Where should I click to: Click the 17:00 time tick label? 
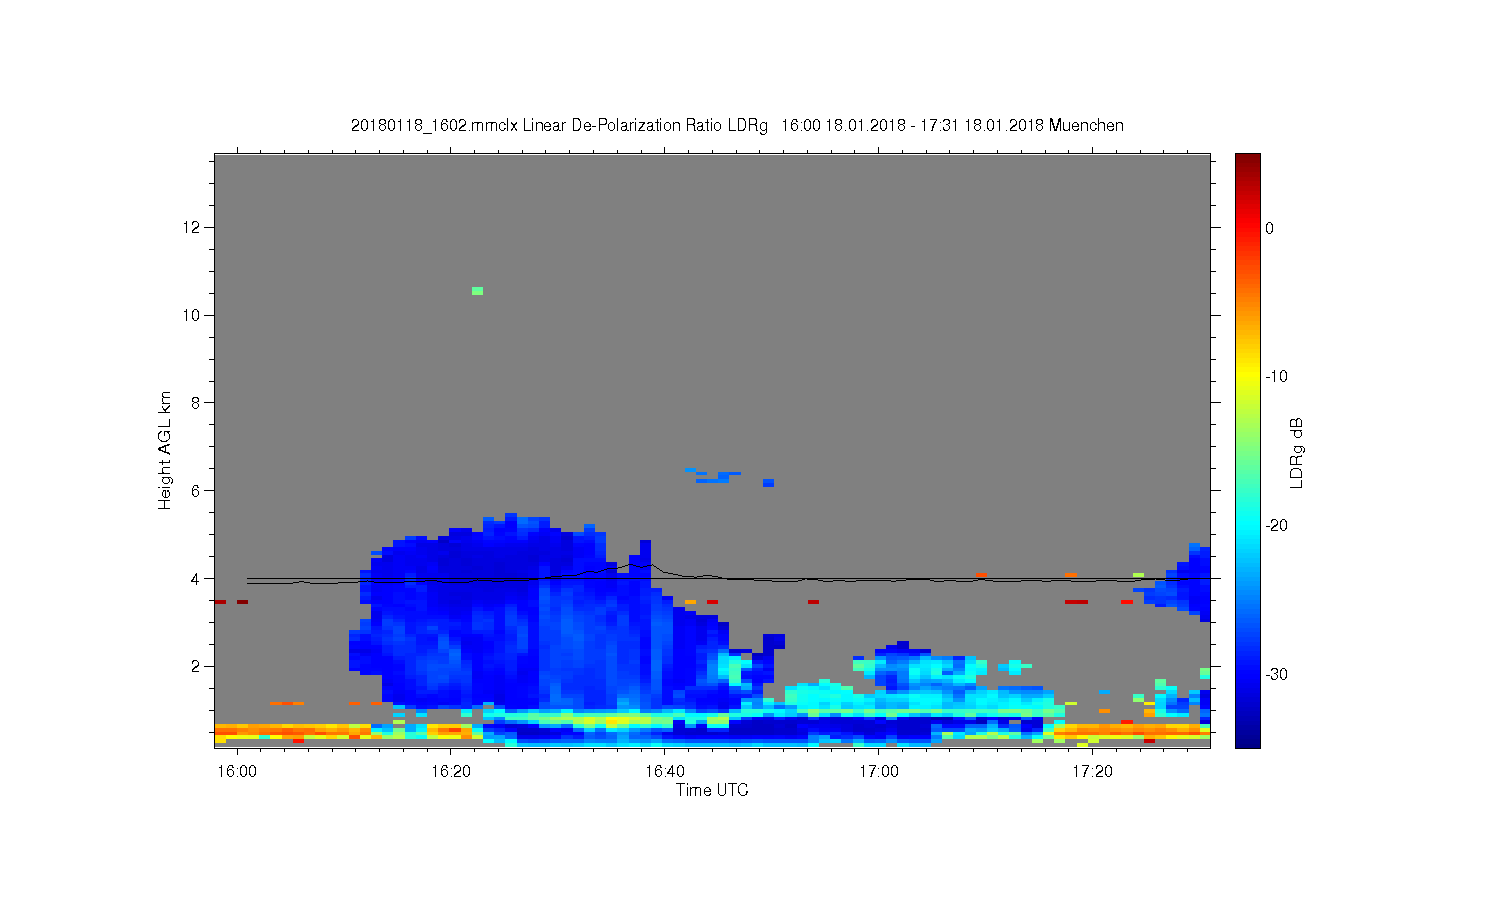click(879, 772)
